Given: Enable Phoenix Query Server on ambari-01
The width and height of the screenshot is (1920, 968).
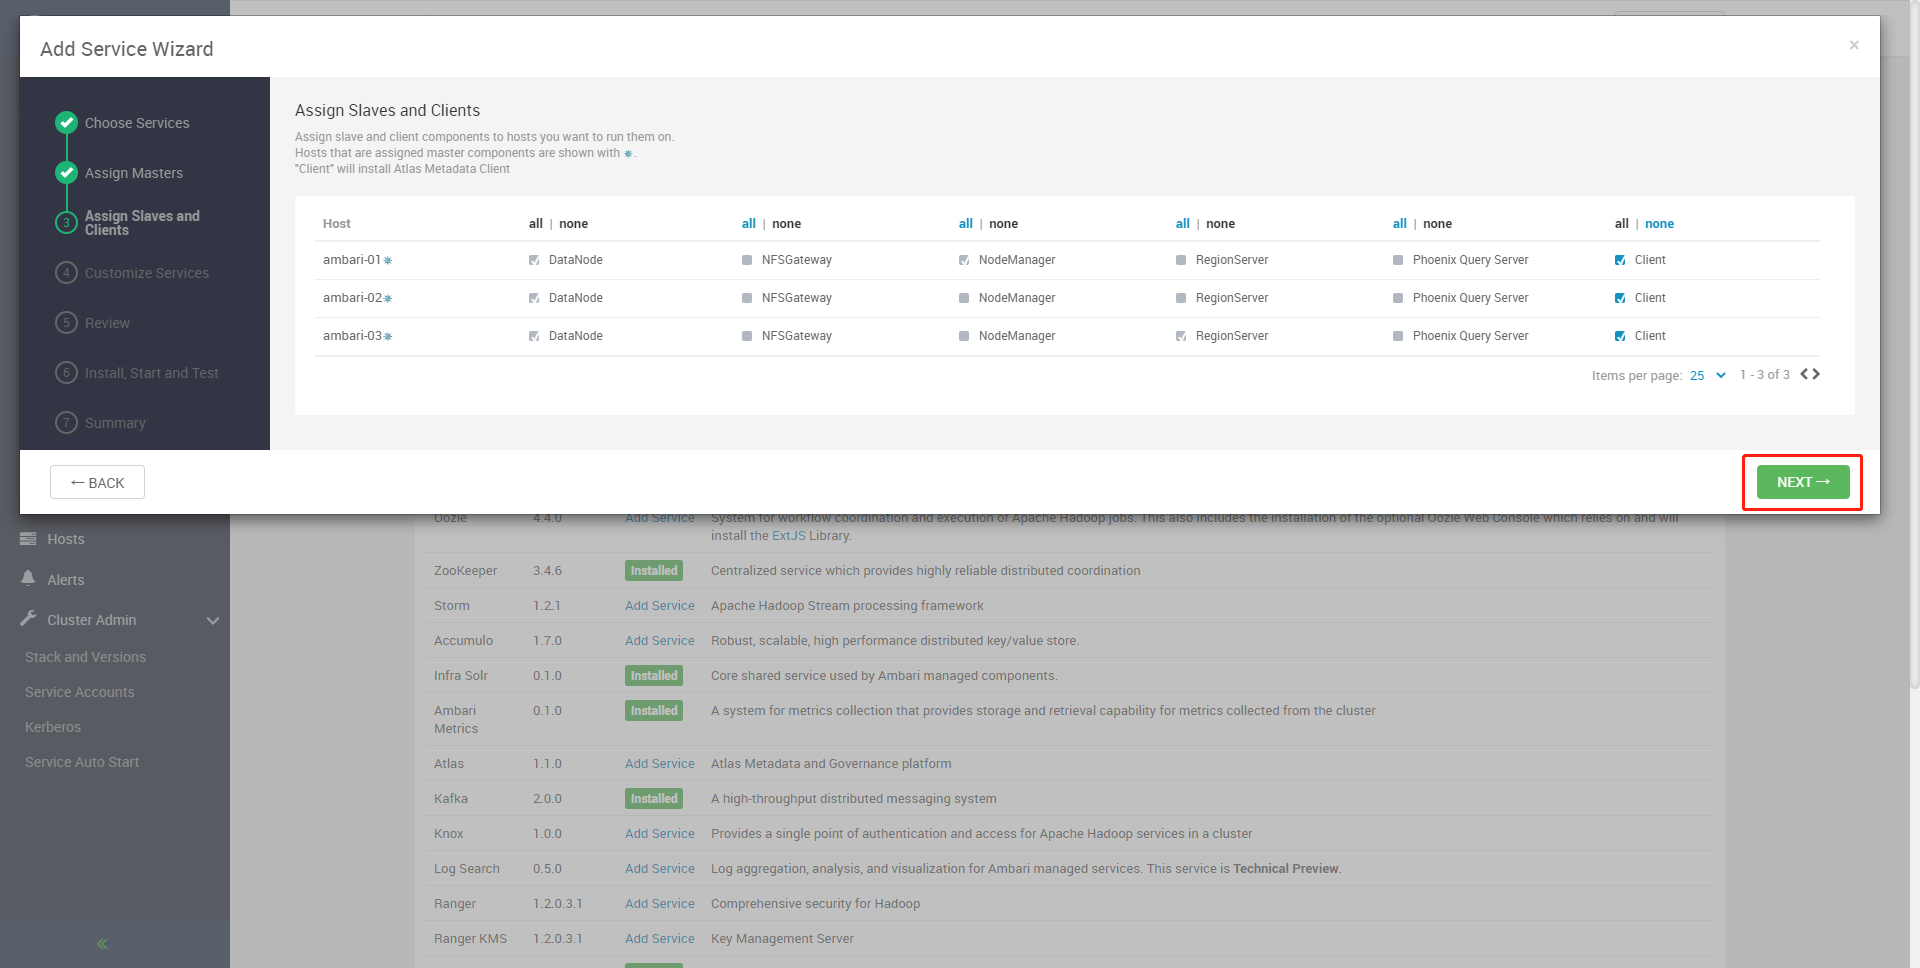Looking at the screenshot, I should click(1398, 260).
